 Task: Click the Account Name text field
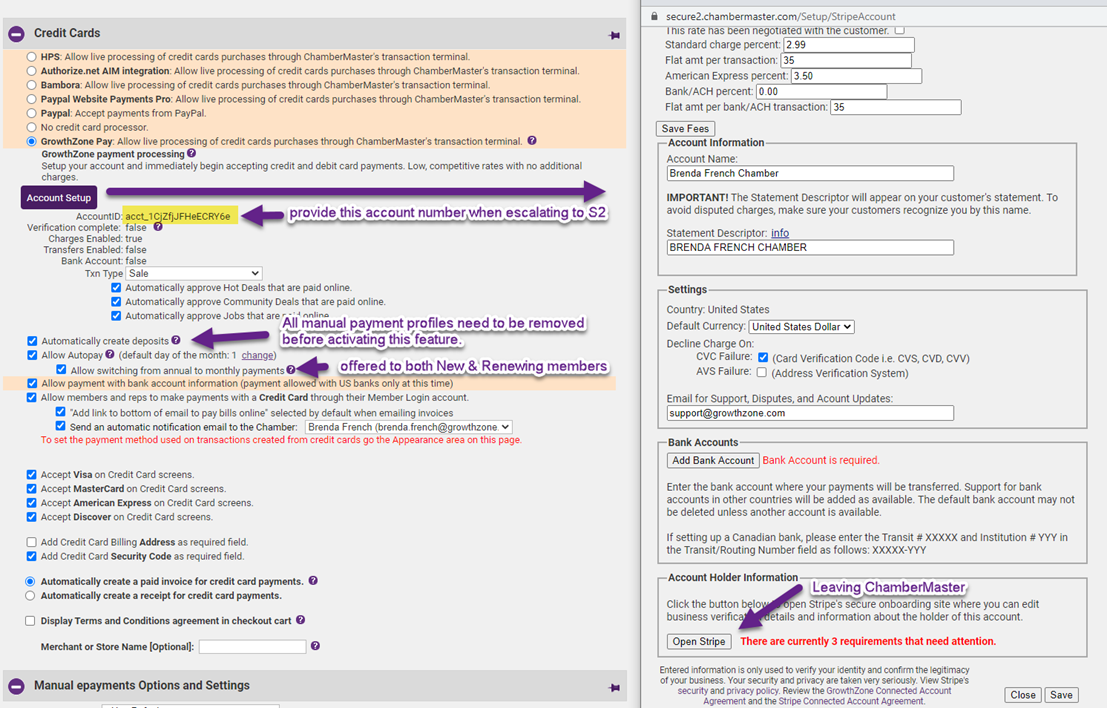pyautogui.click(x=810, y=173)
